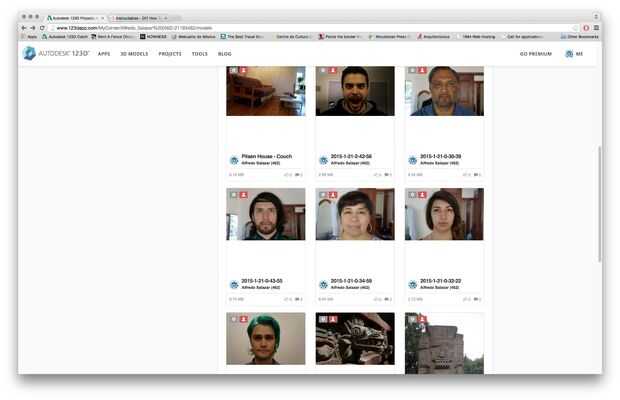Click the red person badge on green-haired person thumbnail
Viewport: 620px width, 400px height.
coord(244,319)
